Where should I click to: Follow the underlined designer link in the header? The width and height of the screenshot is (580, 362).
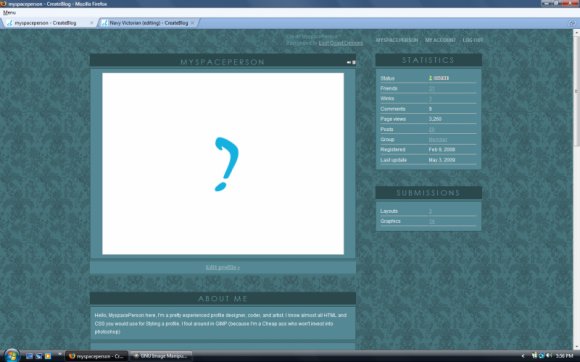tap(341, 43)
